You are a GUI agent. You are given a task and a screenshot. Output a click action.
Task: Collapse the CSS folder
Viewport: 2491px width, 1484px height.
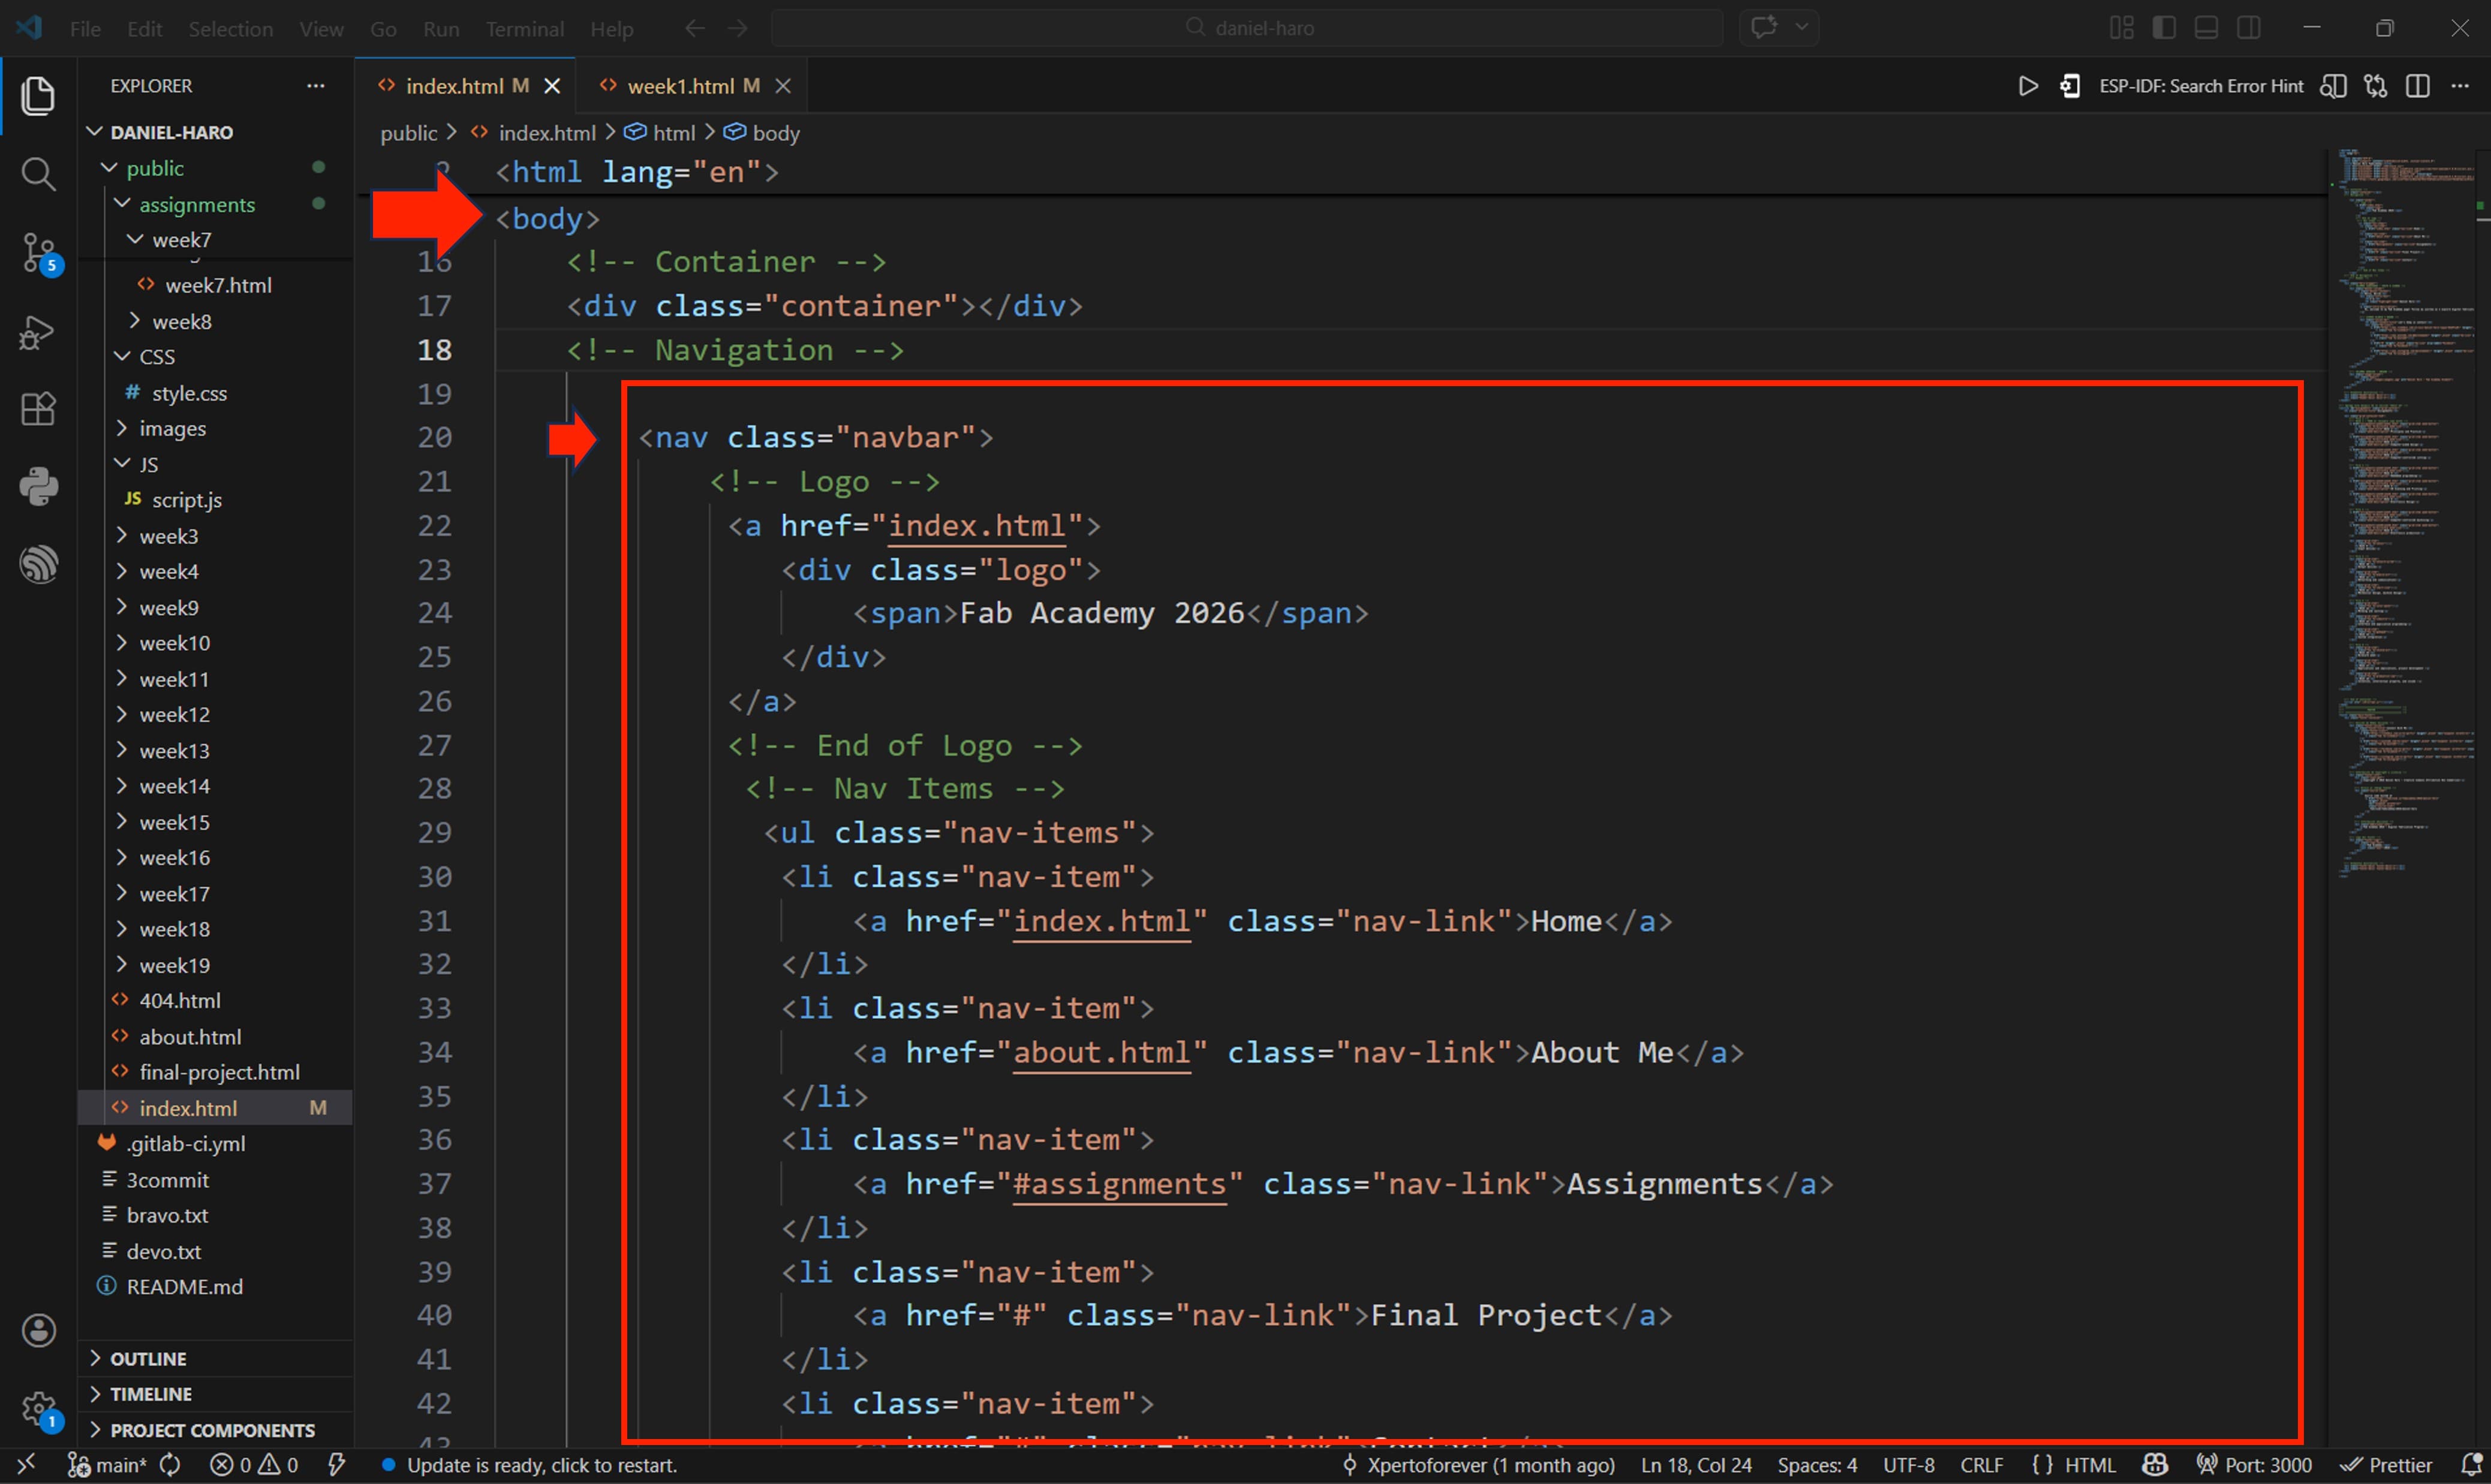coord(157,357)
